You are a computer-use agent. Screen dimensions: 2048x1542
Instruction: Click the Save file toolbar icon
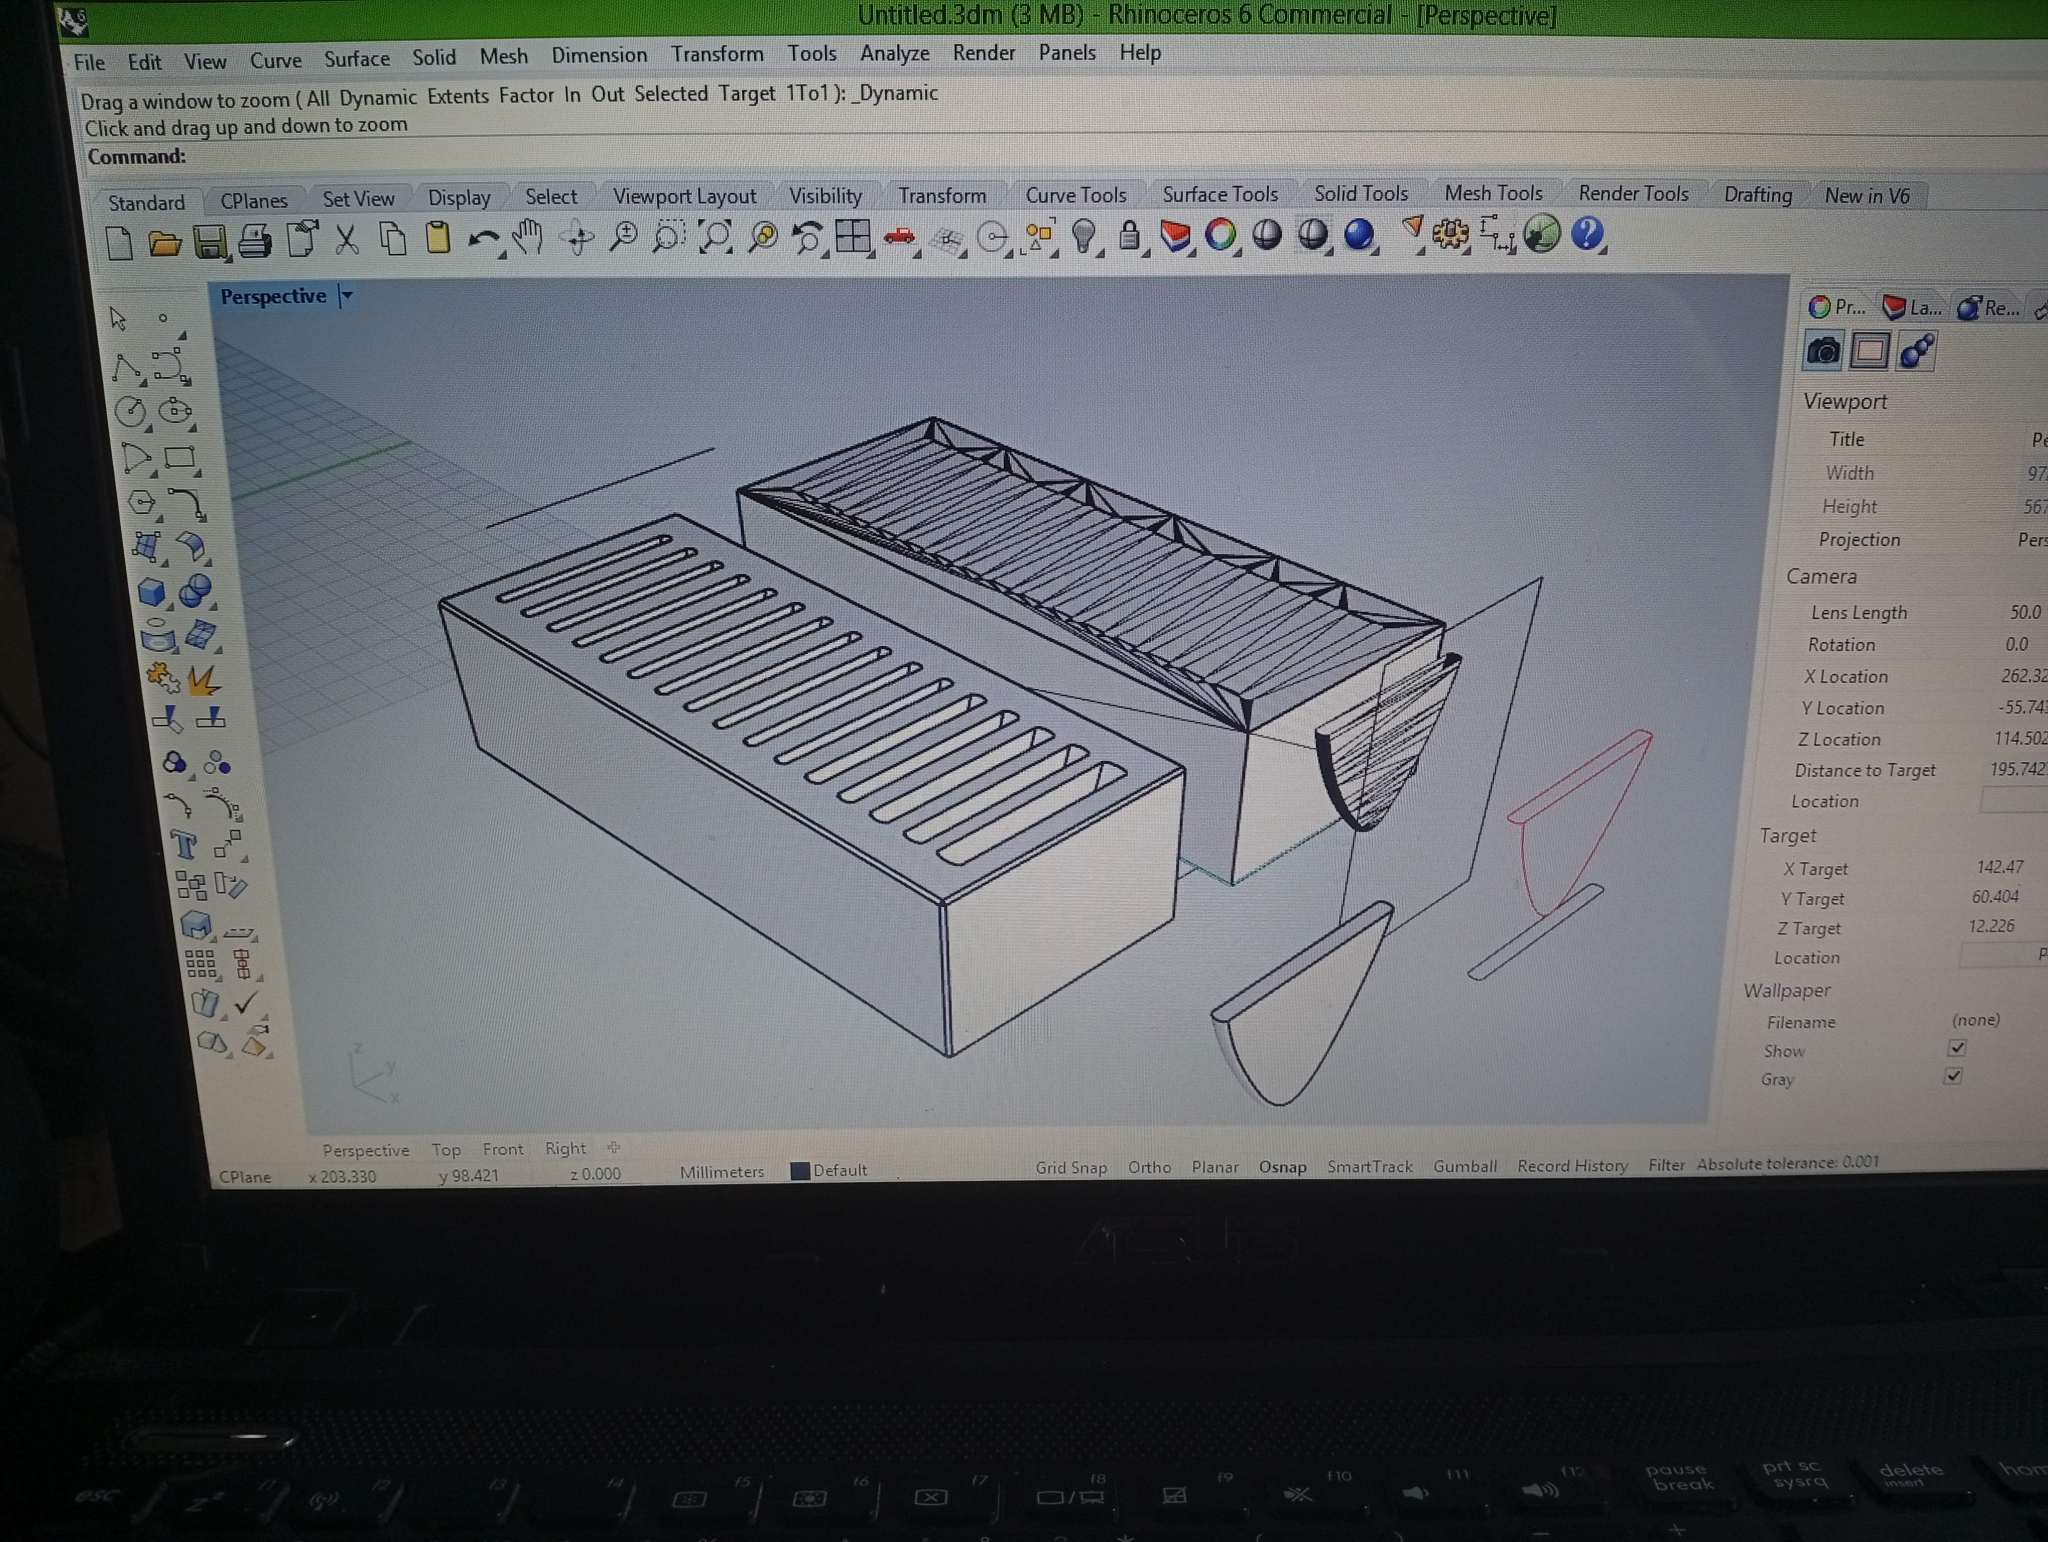click(x=209, y=242)
